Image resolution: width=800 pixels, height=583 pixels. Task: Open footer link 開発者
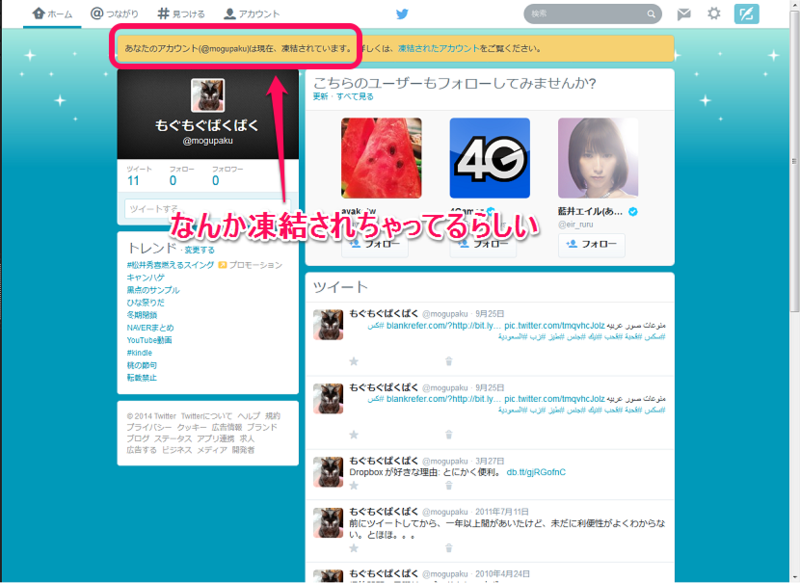click(243, 450)
